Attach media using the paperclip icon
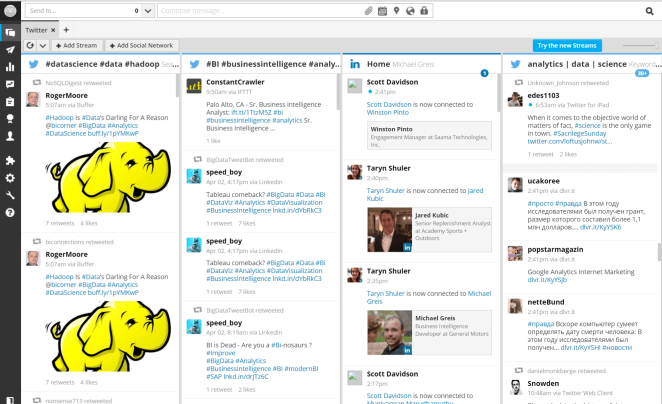The image size is (662, 404). 369,11
